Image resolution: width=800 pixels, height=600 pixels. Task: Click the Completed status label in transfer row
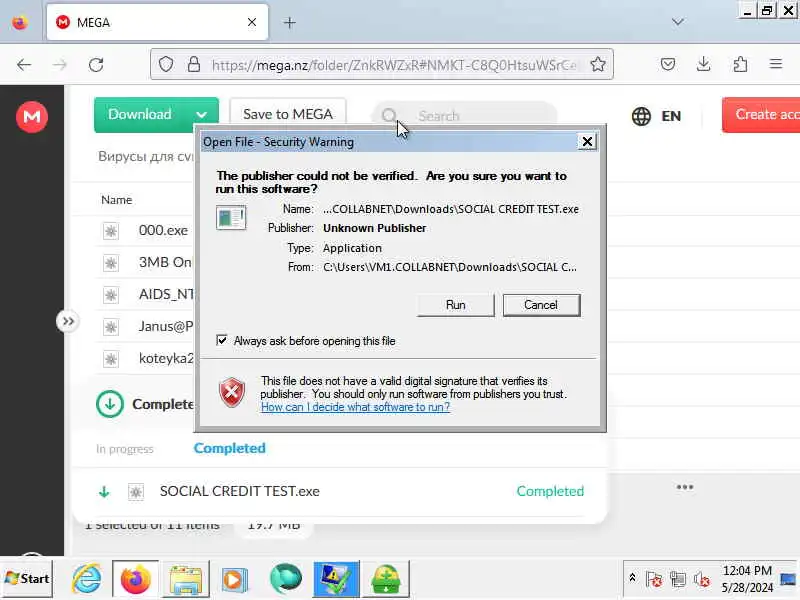550,491
